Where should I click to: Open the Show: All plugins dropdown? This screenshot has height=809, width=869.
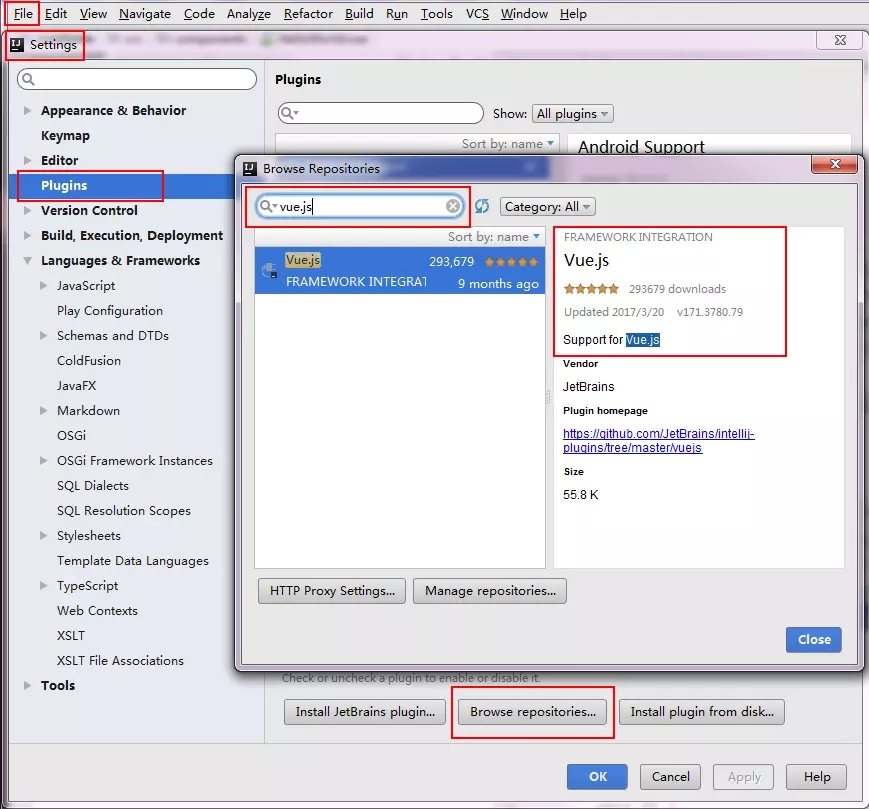572,114
